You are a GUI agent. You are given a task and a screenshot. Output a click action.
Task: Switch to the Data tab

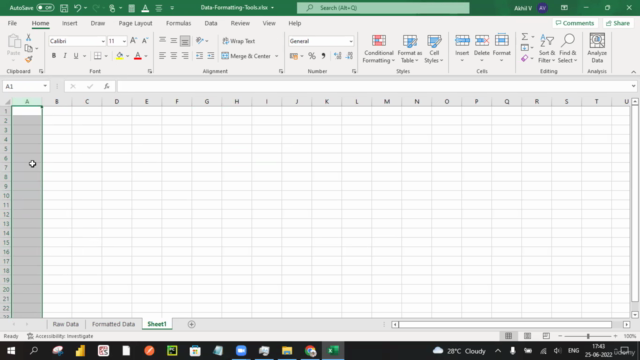(211, 23)
